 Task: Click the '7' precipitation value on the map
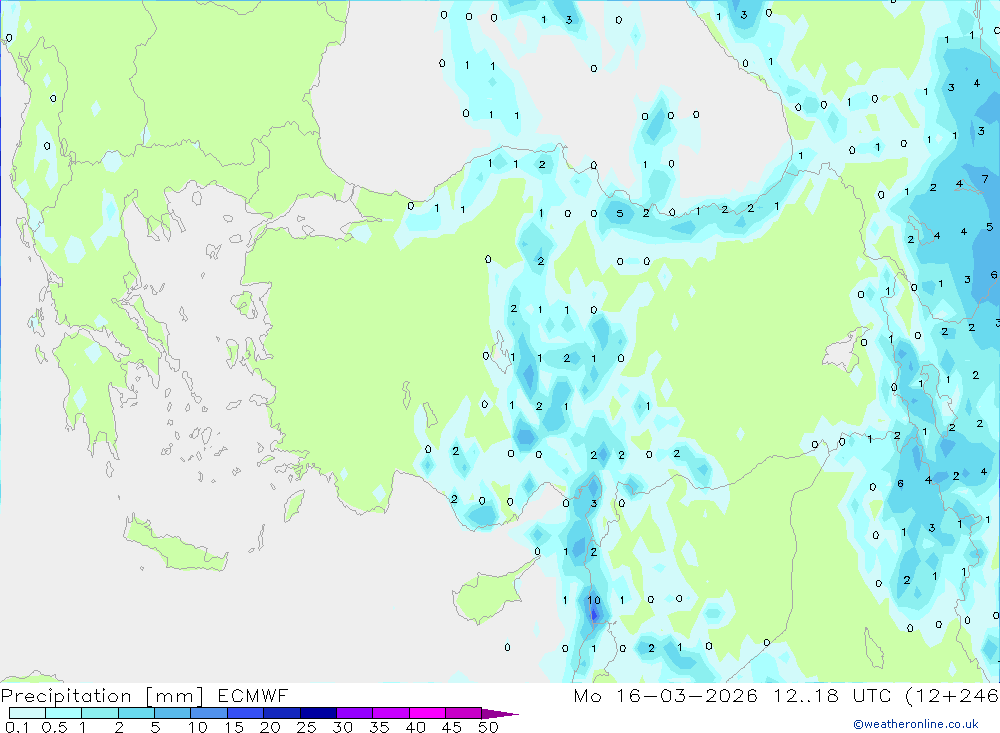985,179
